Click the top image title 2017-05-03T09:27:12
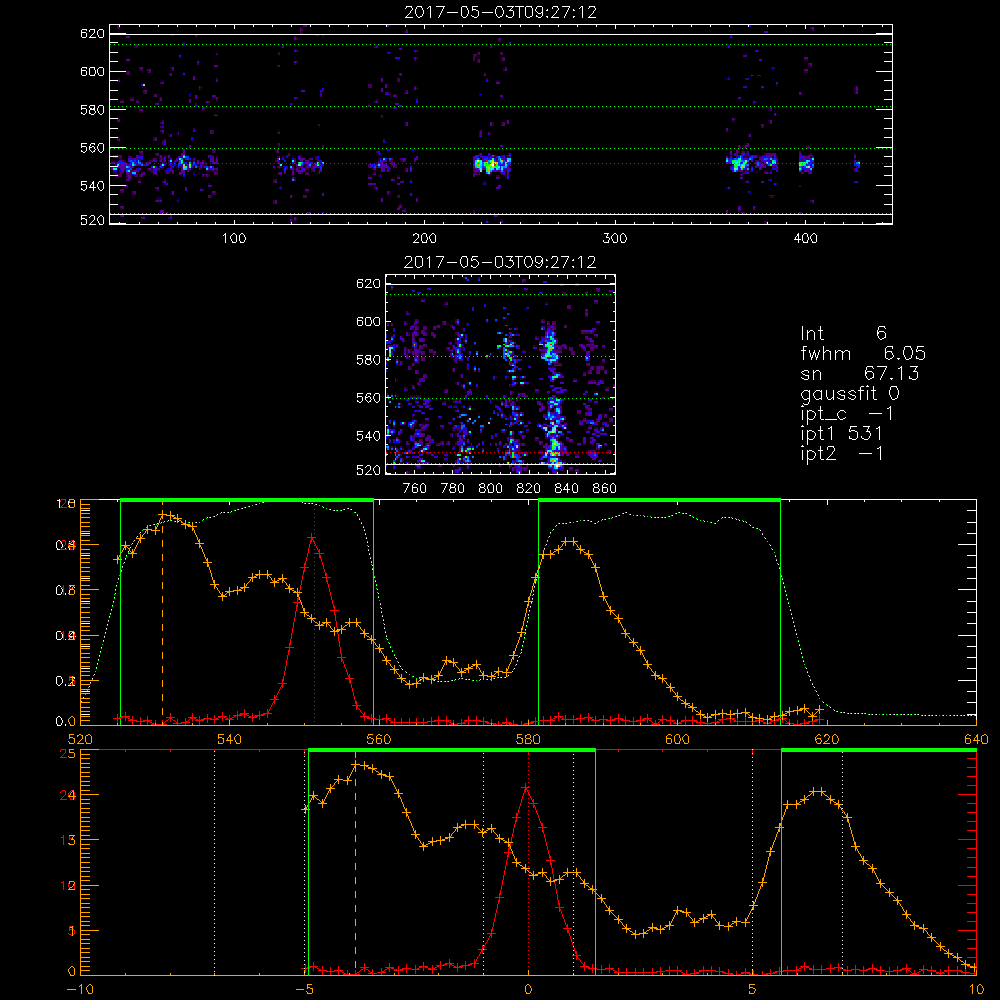This screenshot has width=1000, height=1000. point(500,12)
